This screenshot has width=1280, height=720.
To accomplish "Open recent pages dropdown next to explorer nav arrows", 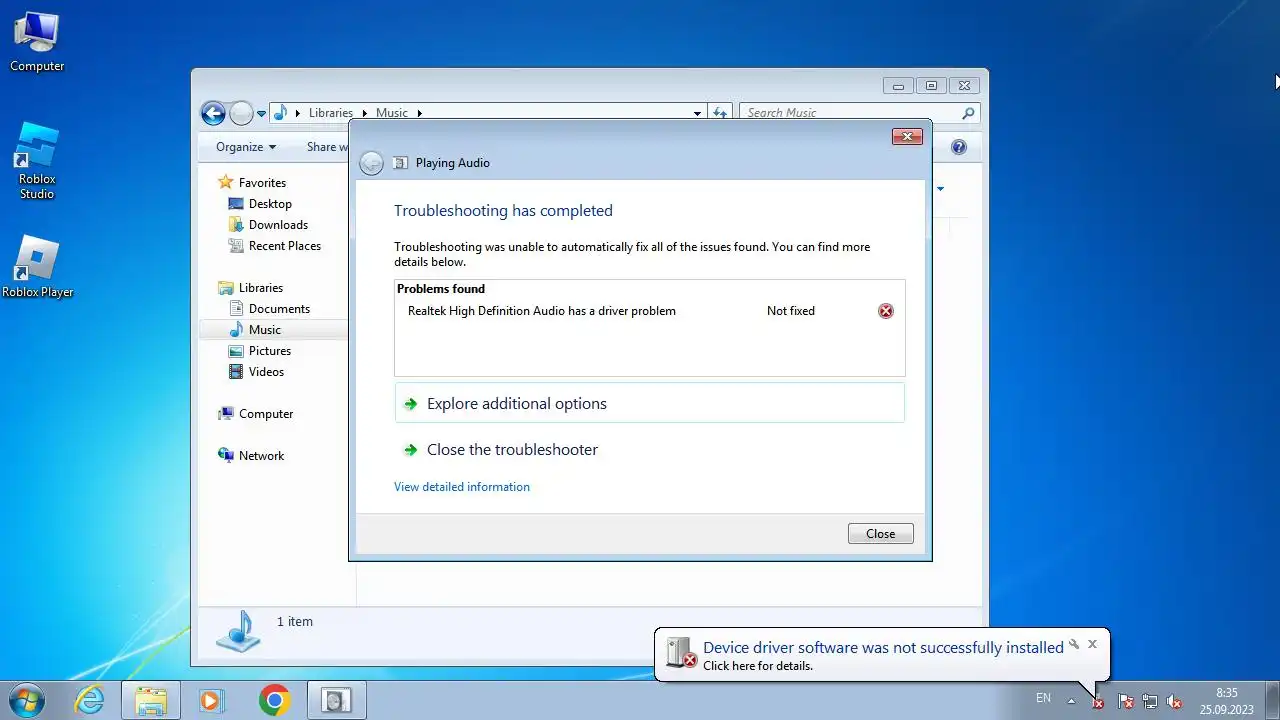I will pyautogui.click(x=261, y=114).
